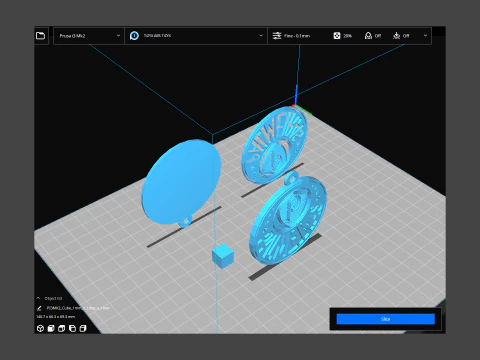
Task: Click the blue Slice button
Action: tap(386, 319)
